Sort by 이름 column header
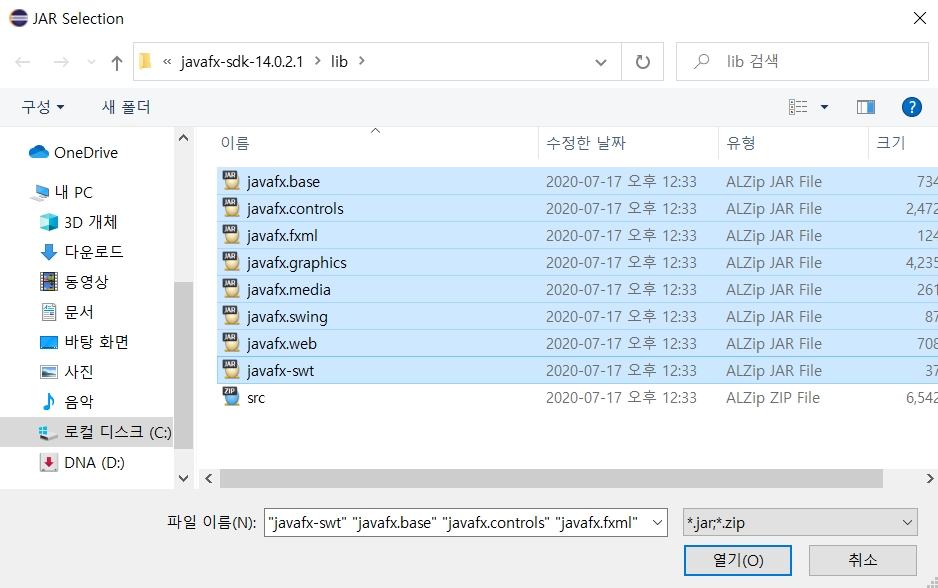Screen dimensions: 938x588 (x=234, y=143)
